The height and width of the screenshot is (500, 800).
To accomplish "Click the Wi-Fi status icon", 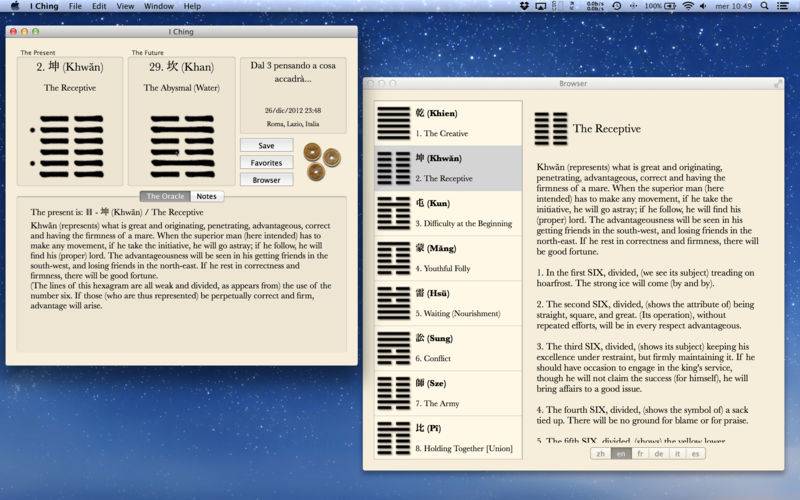I will (688, 6).
